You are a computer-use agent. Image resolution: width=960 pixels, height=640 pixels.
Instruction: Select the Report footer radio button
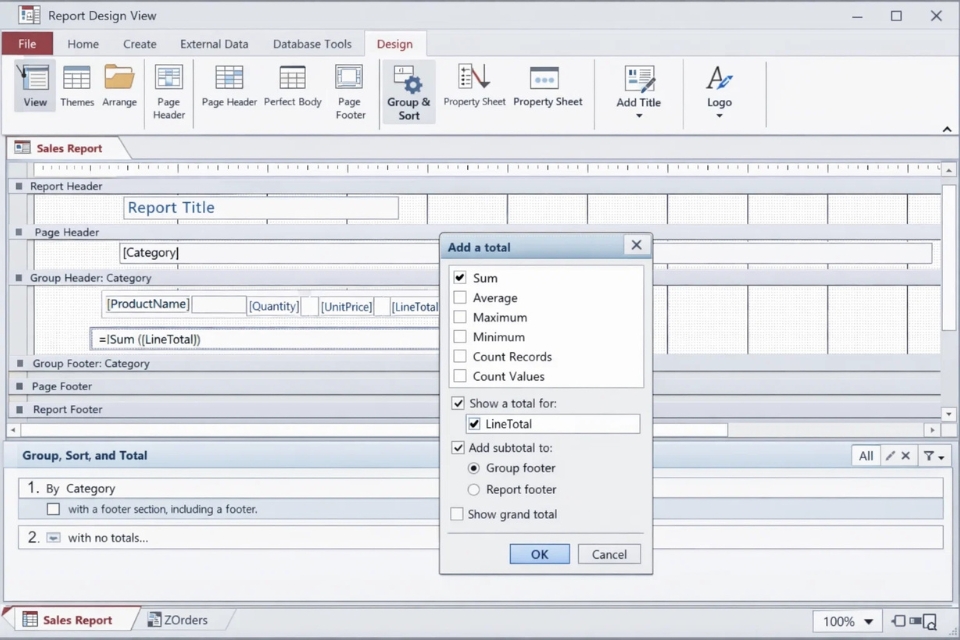click(474, 490)
